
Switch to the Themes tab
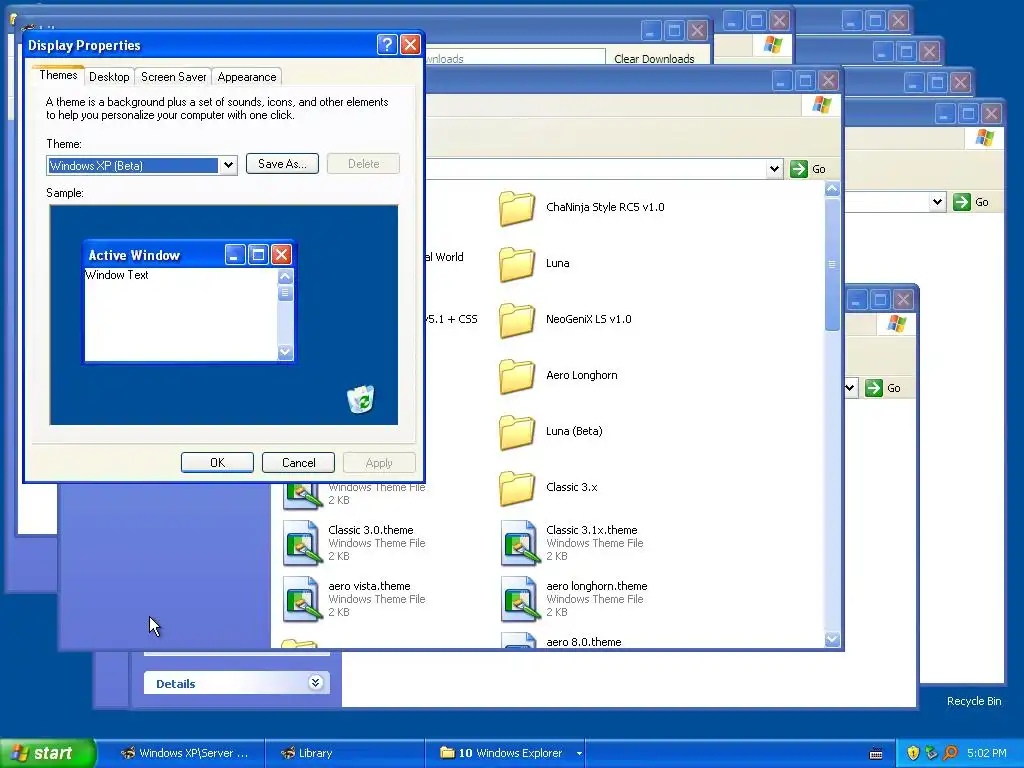click(x=58, y=75)
